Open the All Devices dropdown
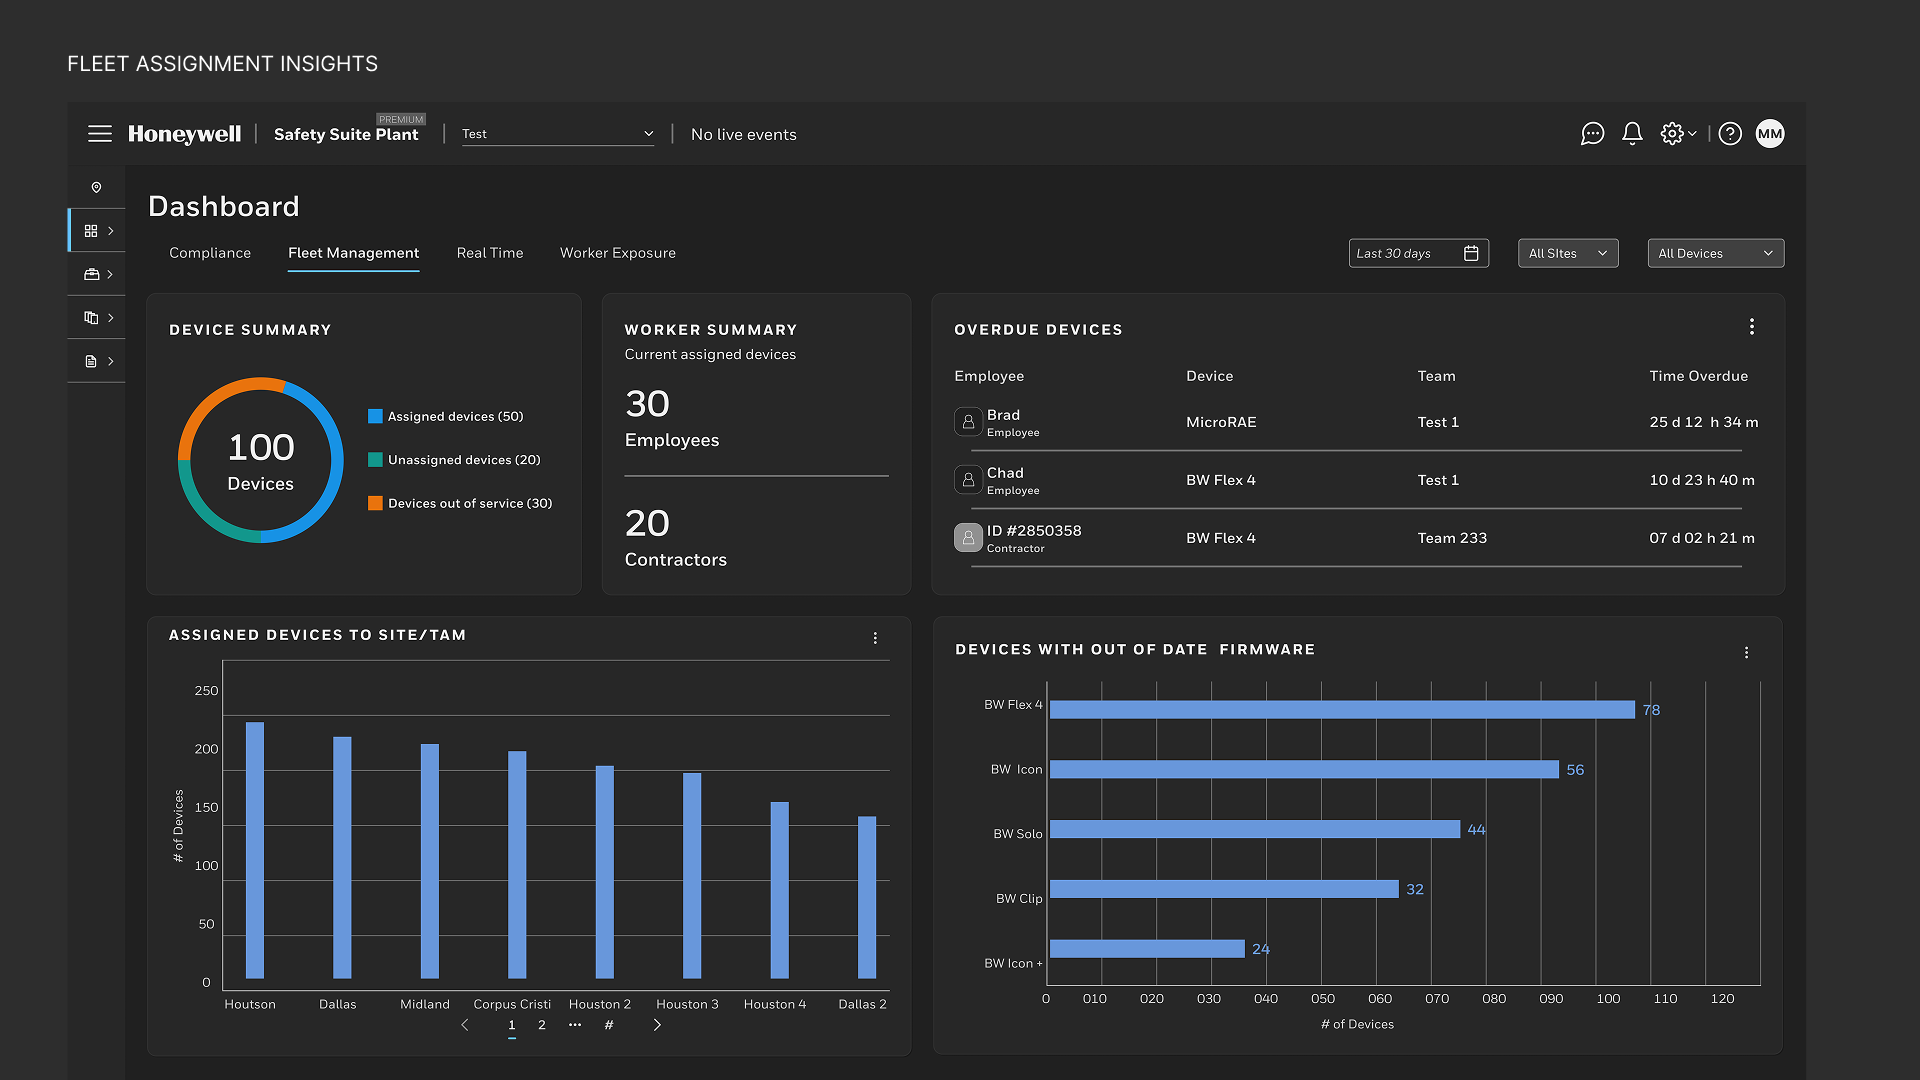This screenshot has height=1080, width=1920. pyautogui.click(x=1715, y=254)
